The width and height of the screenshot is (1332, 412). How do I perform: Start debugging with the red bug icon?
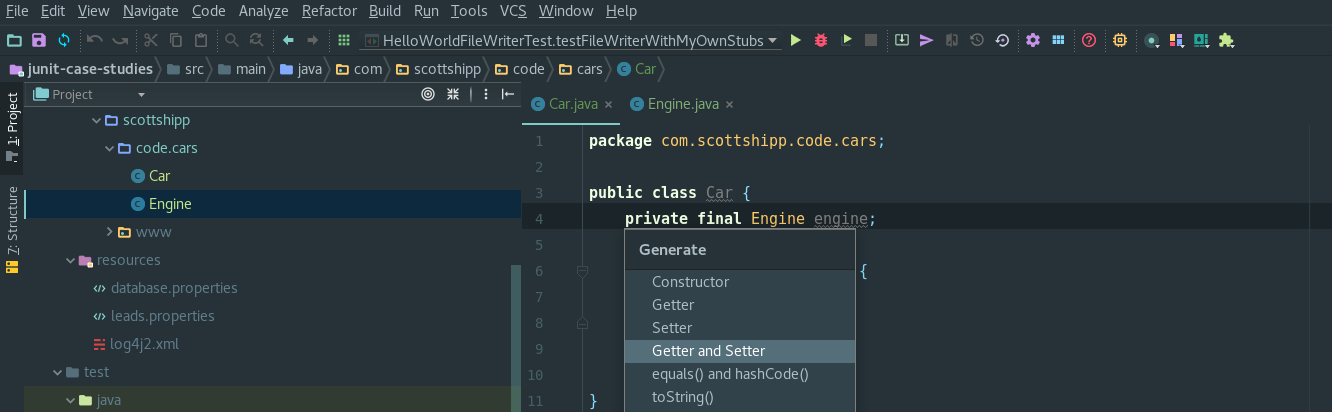click(x=822, y=40)
